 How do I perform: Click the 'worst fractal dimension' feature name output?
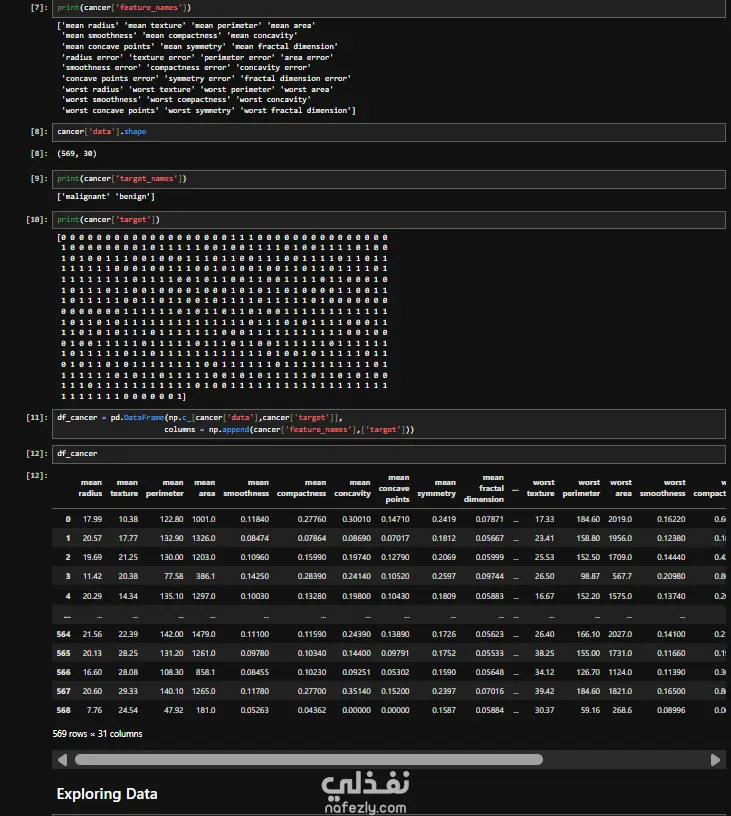point(297,110)
